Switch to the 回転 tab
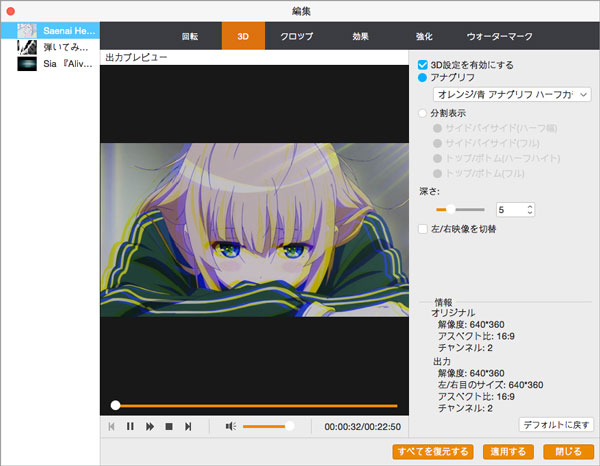 (x=190, y=36)
